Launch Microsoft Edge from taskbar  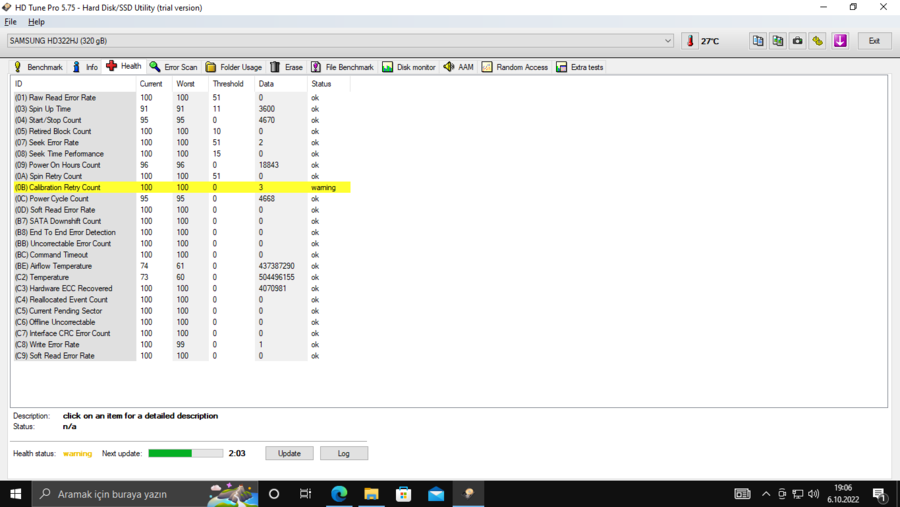[x=339, y=494]
